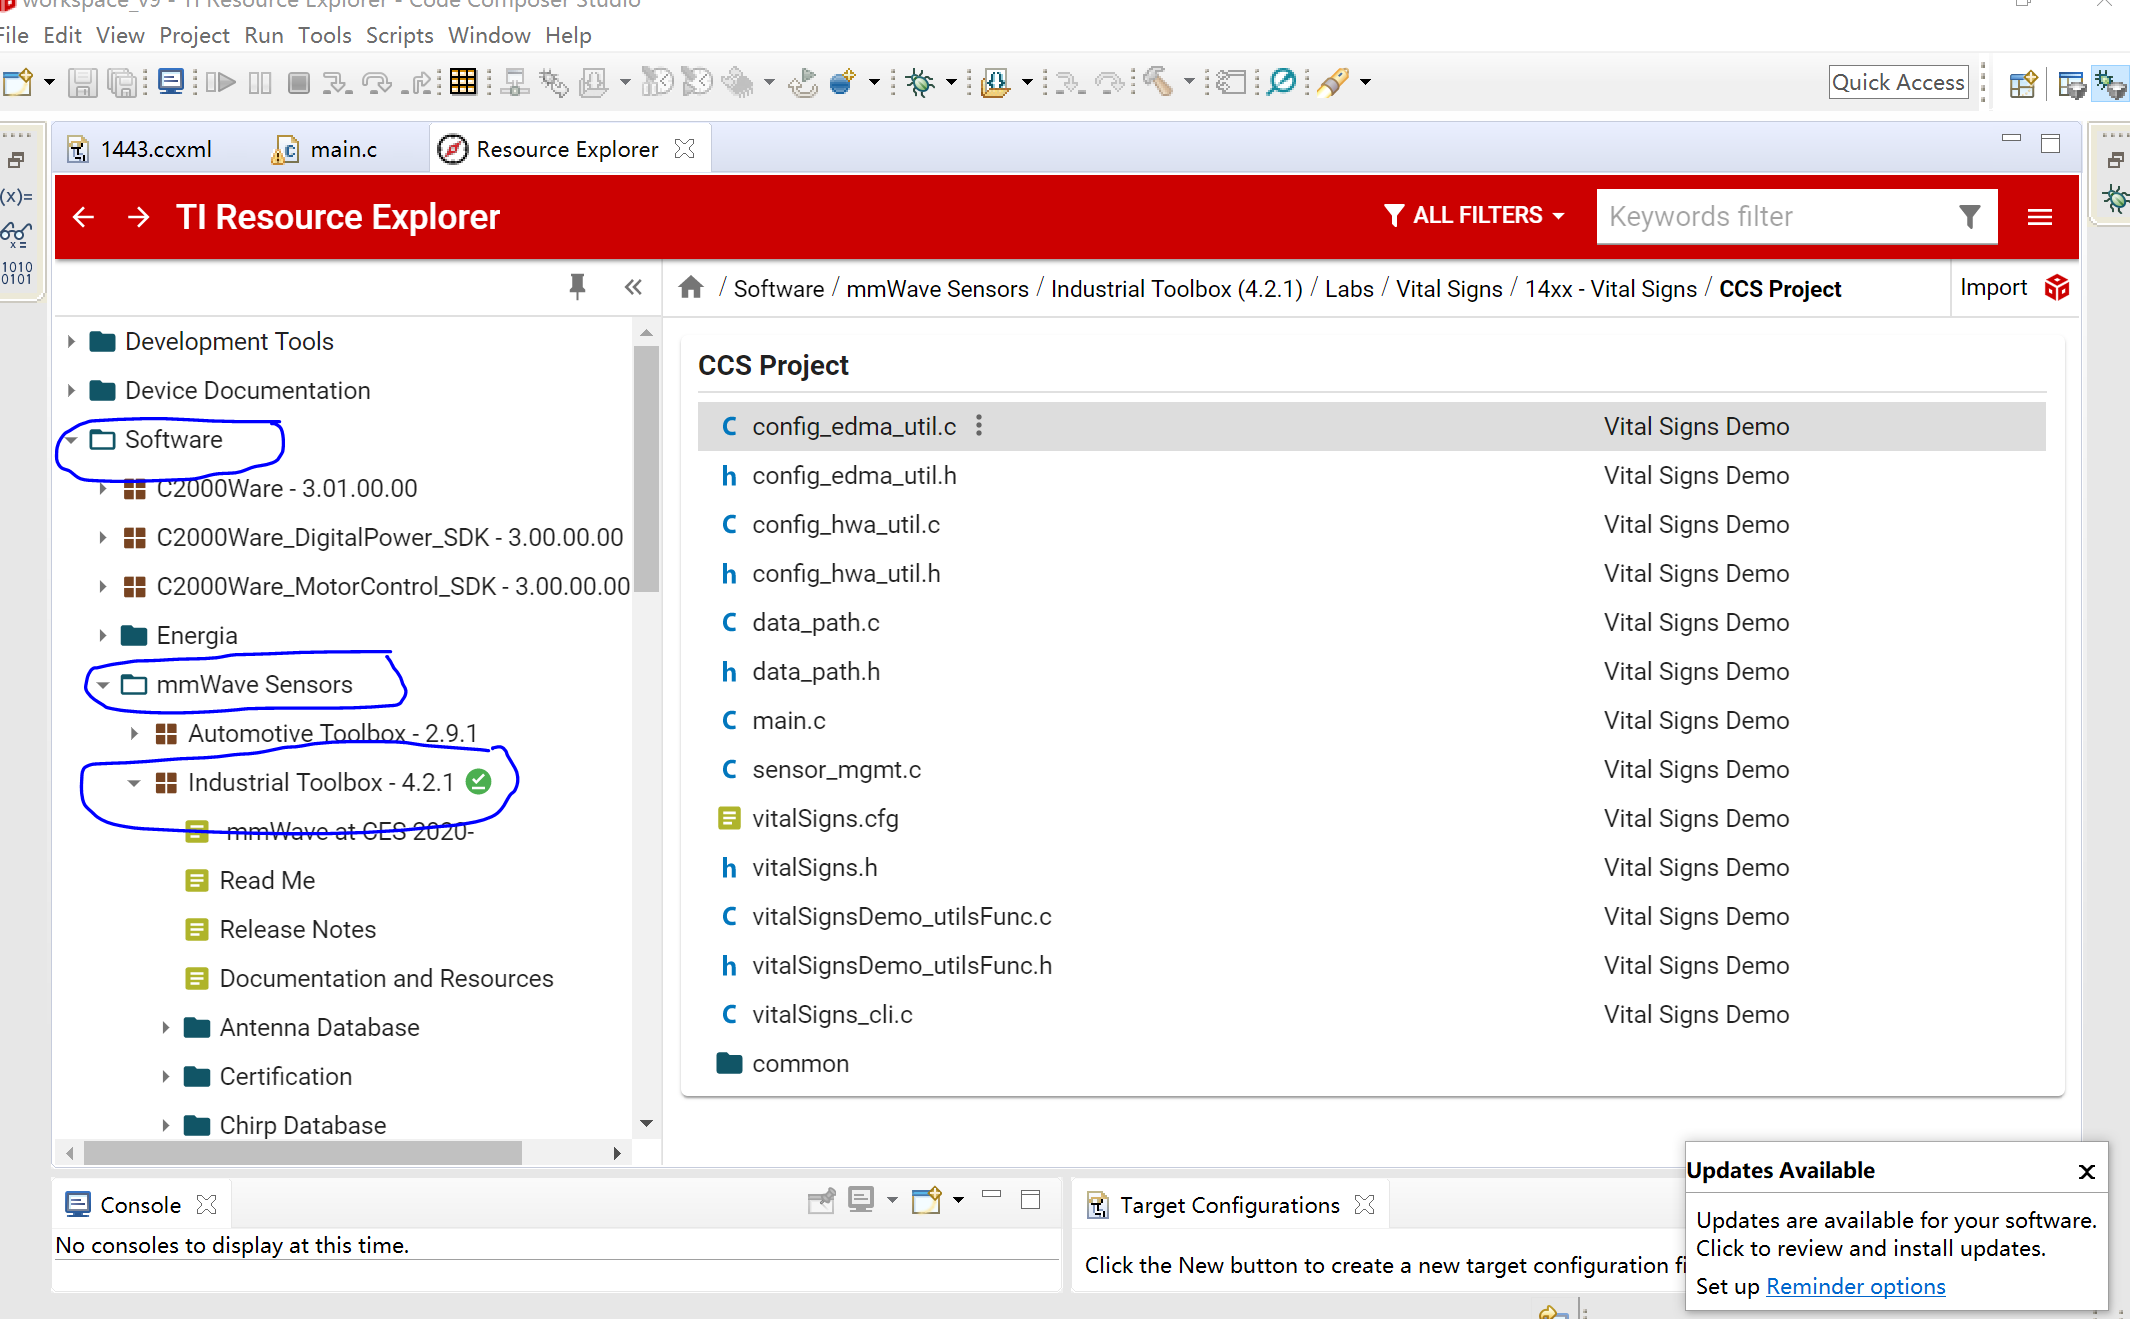The height and width of the screenshot is (1319, 2130).
Task: Expand the Device Documentation folder
Action: 71,390
